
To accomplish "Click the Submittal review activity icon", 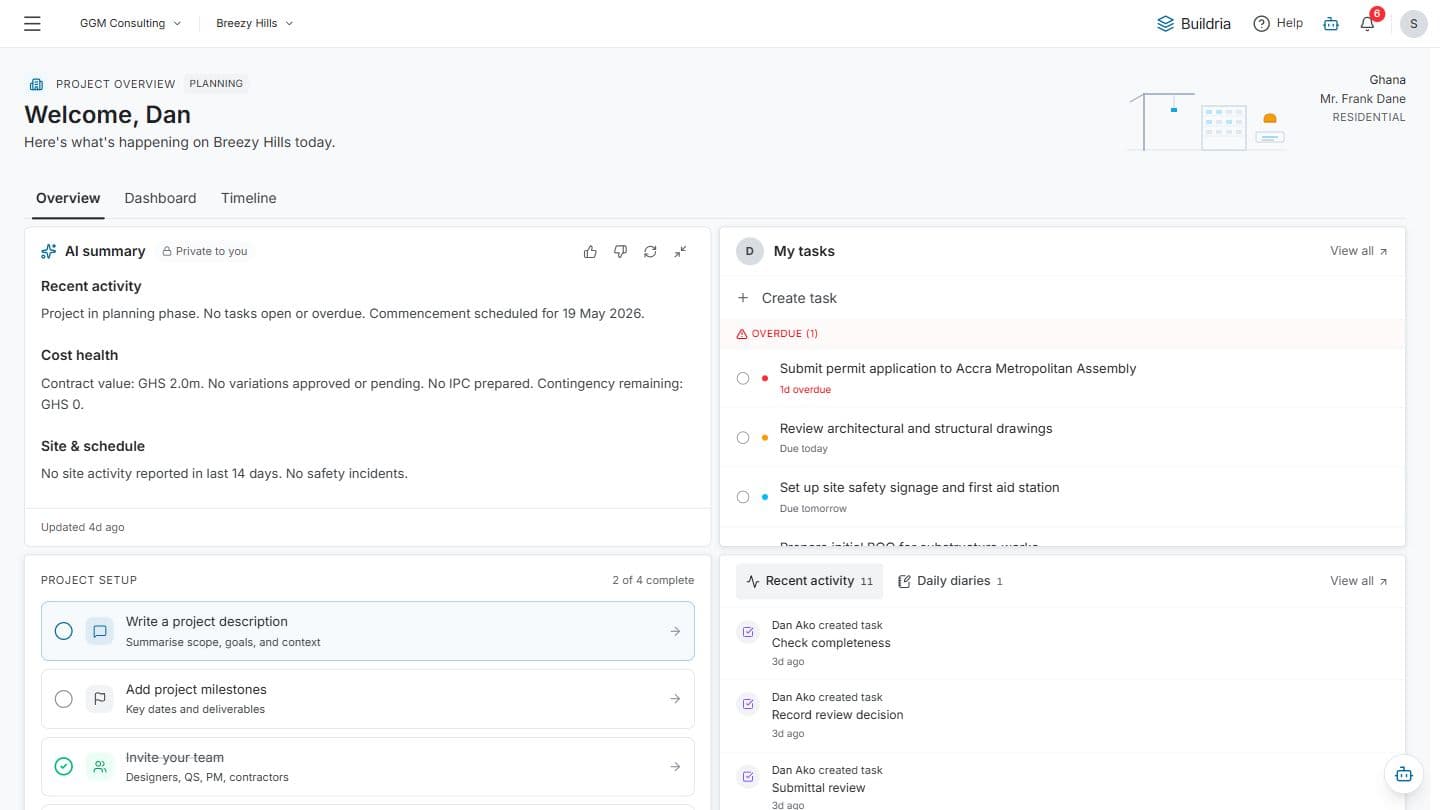I will pyautogui.click(x=747, y=777).
